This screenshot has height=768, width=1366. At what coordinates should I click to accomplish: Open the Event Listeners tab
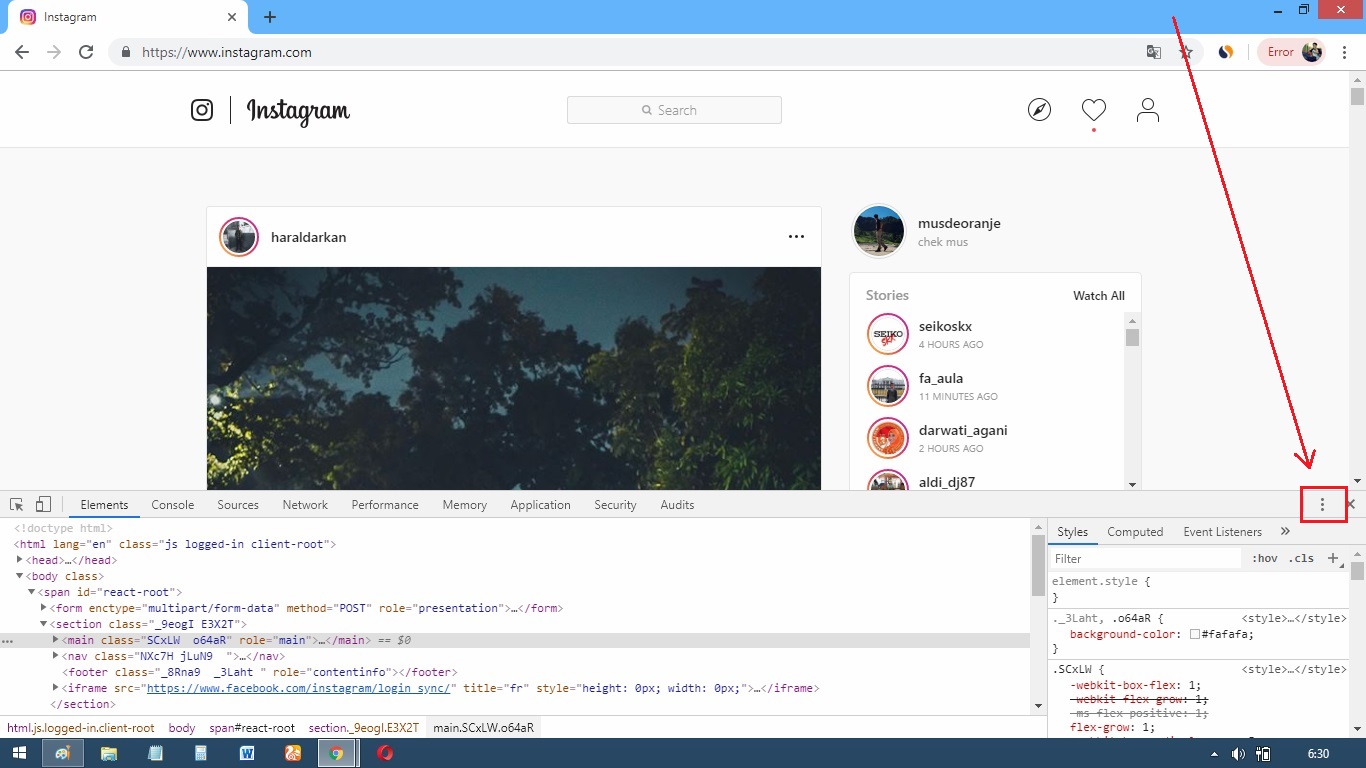(1222, 532)
